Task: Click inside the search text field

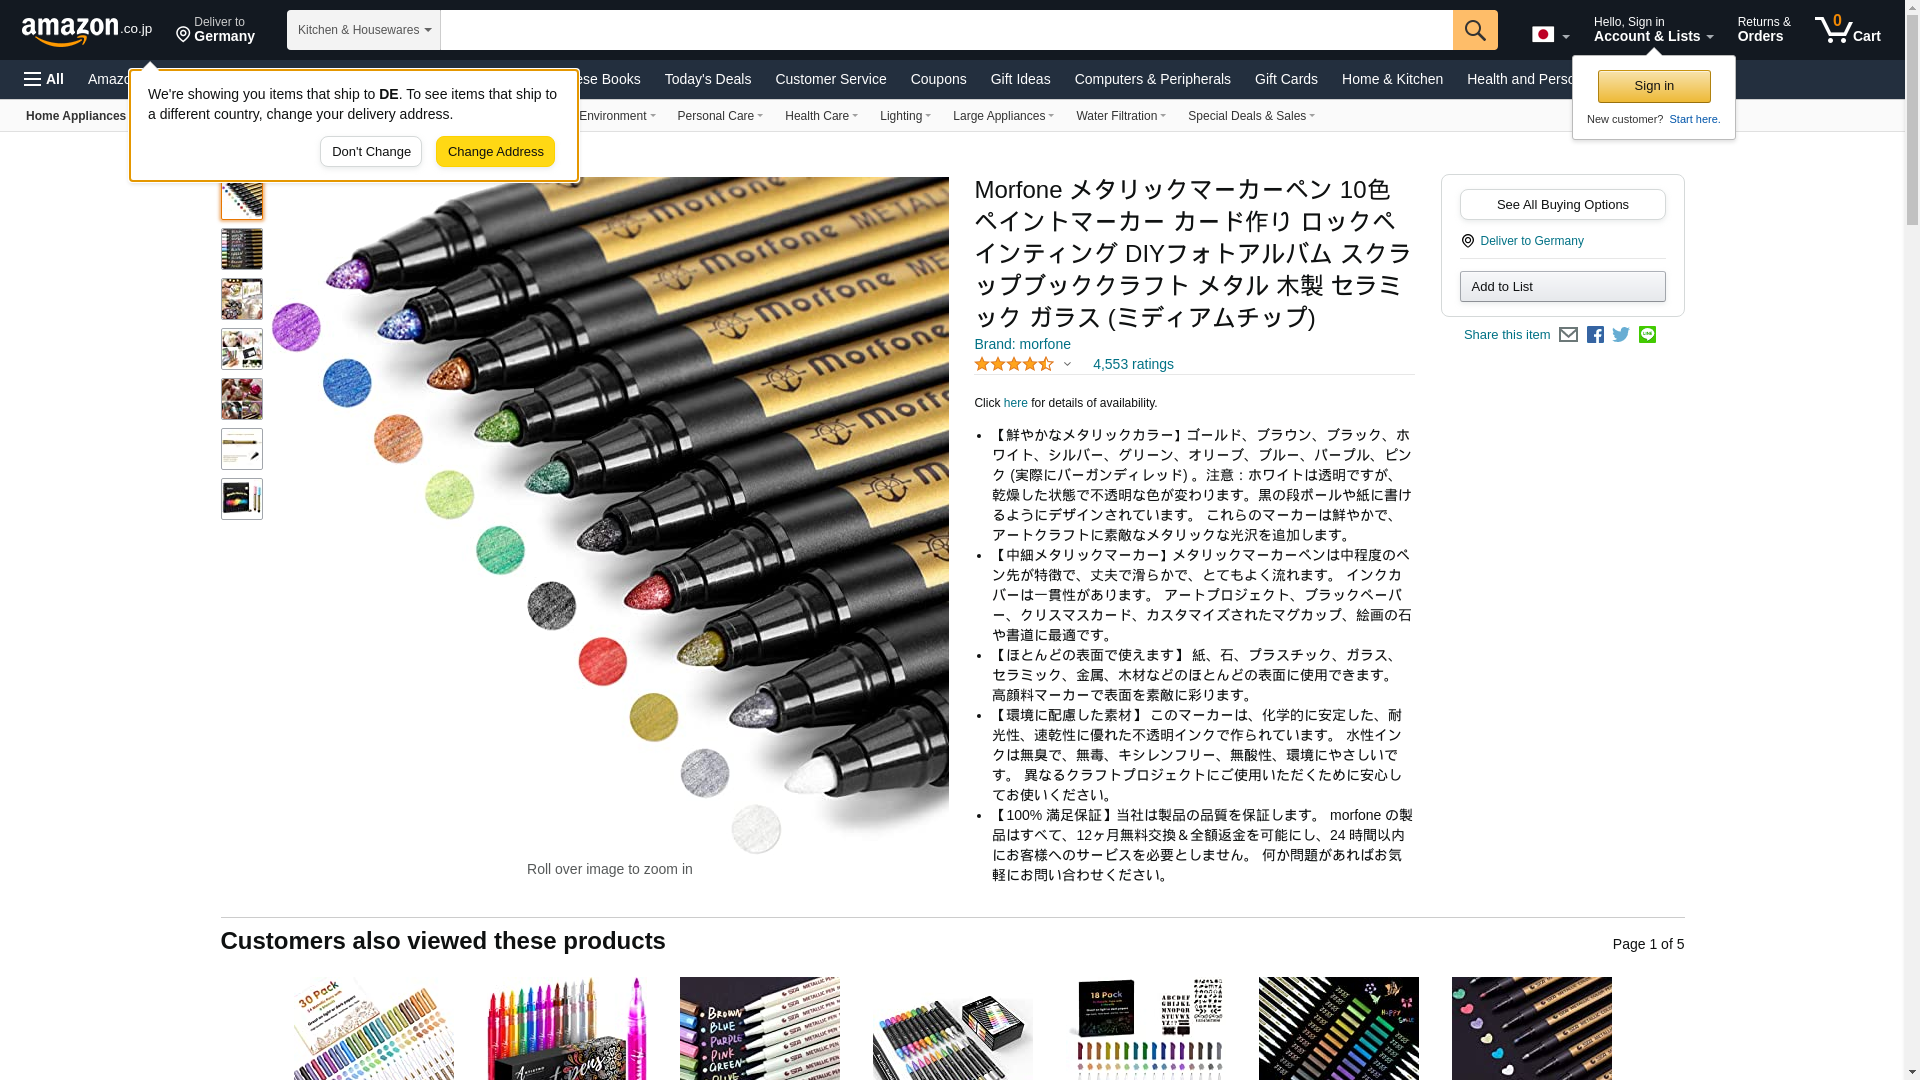Action: click(946, 30)
